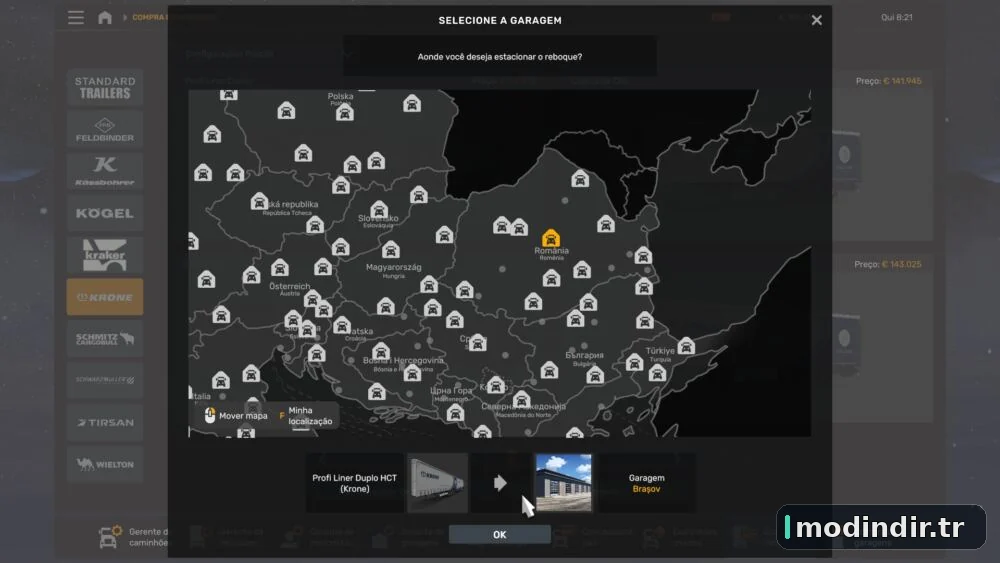
Task: Click Minha localização map shortcut
Action: coord(306,416)
